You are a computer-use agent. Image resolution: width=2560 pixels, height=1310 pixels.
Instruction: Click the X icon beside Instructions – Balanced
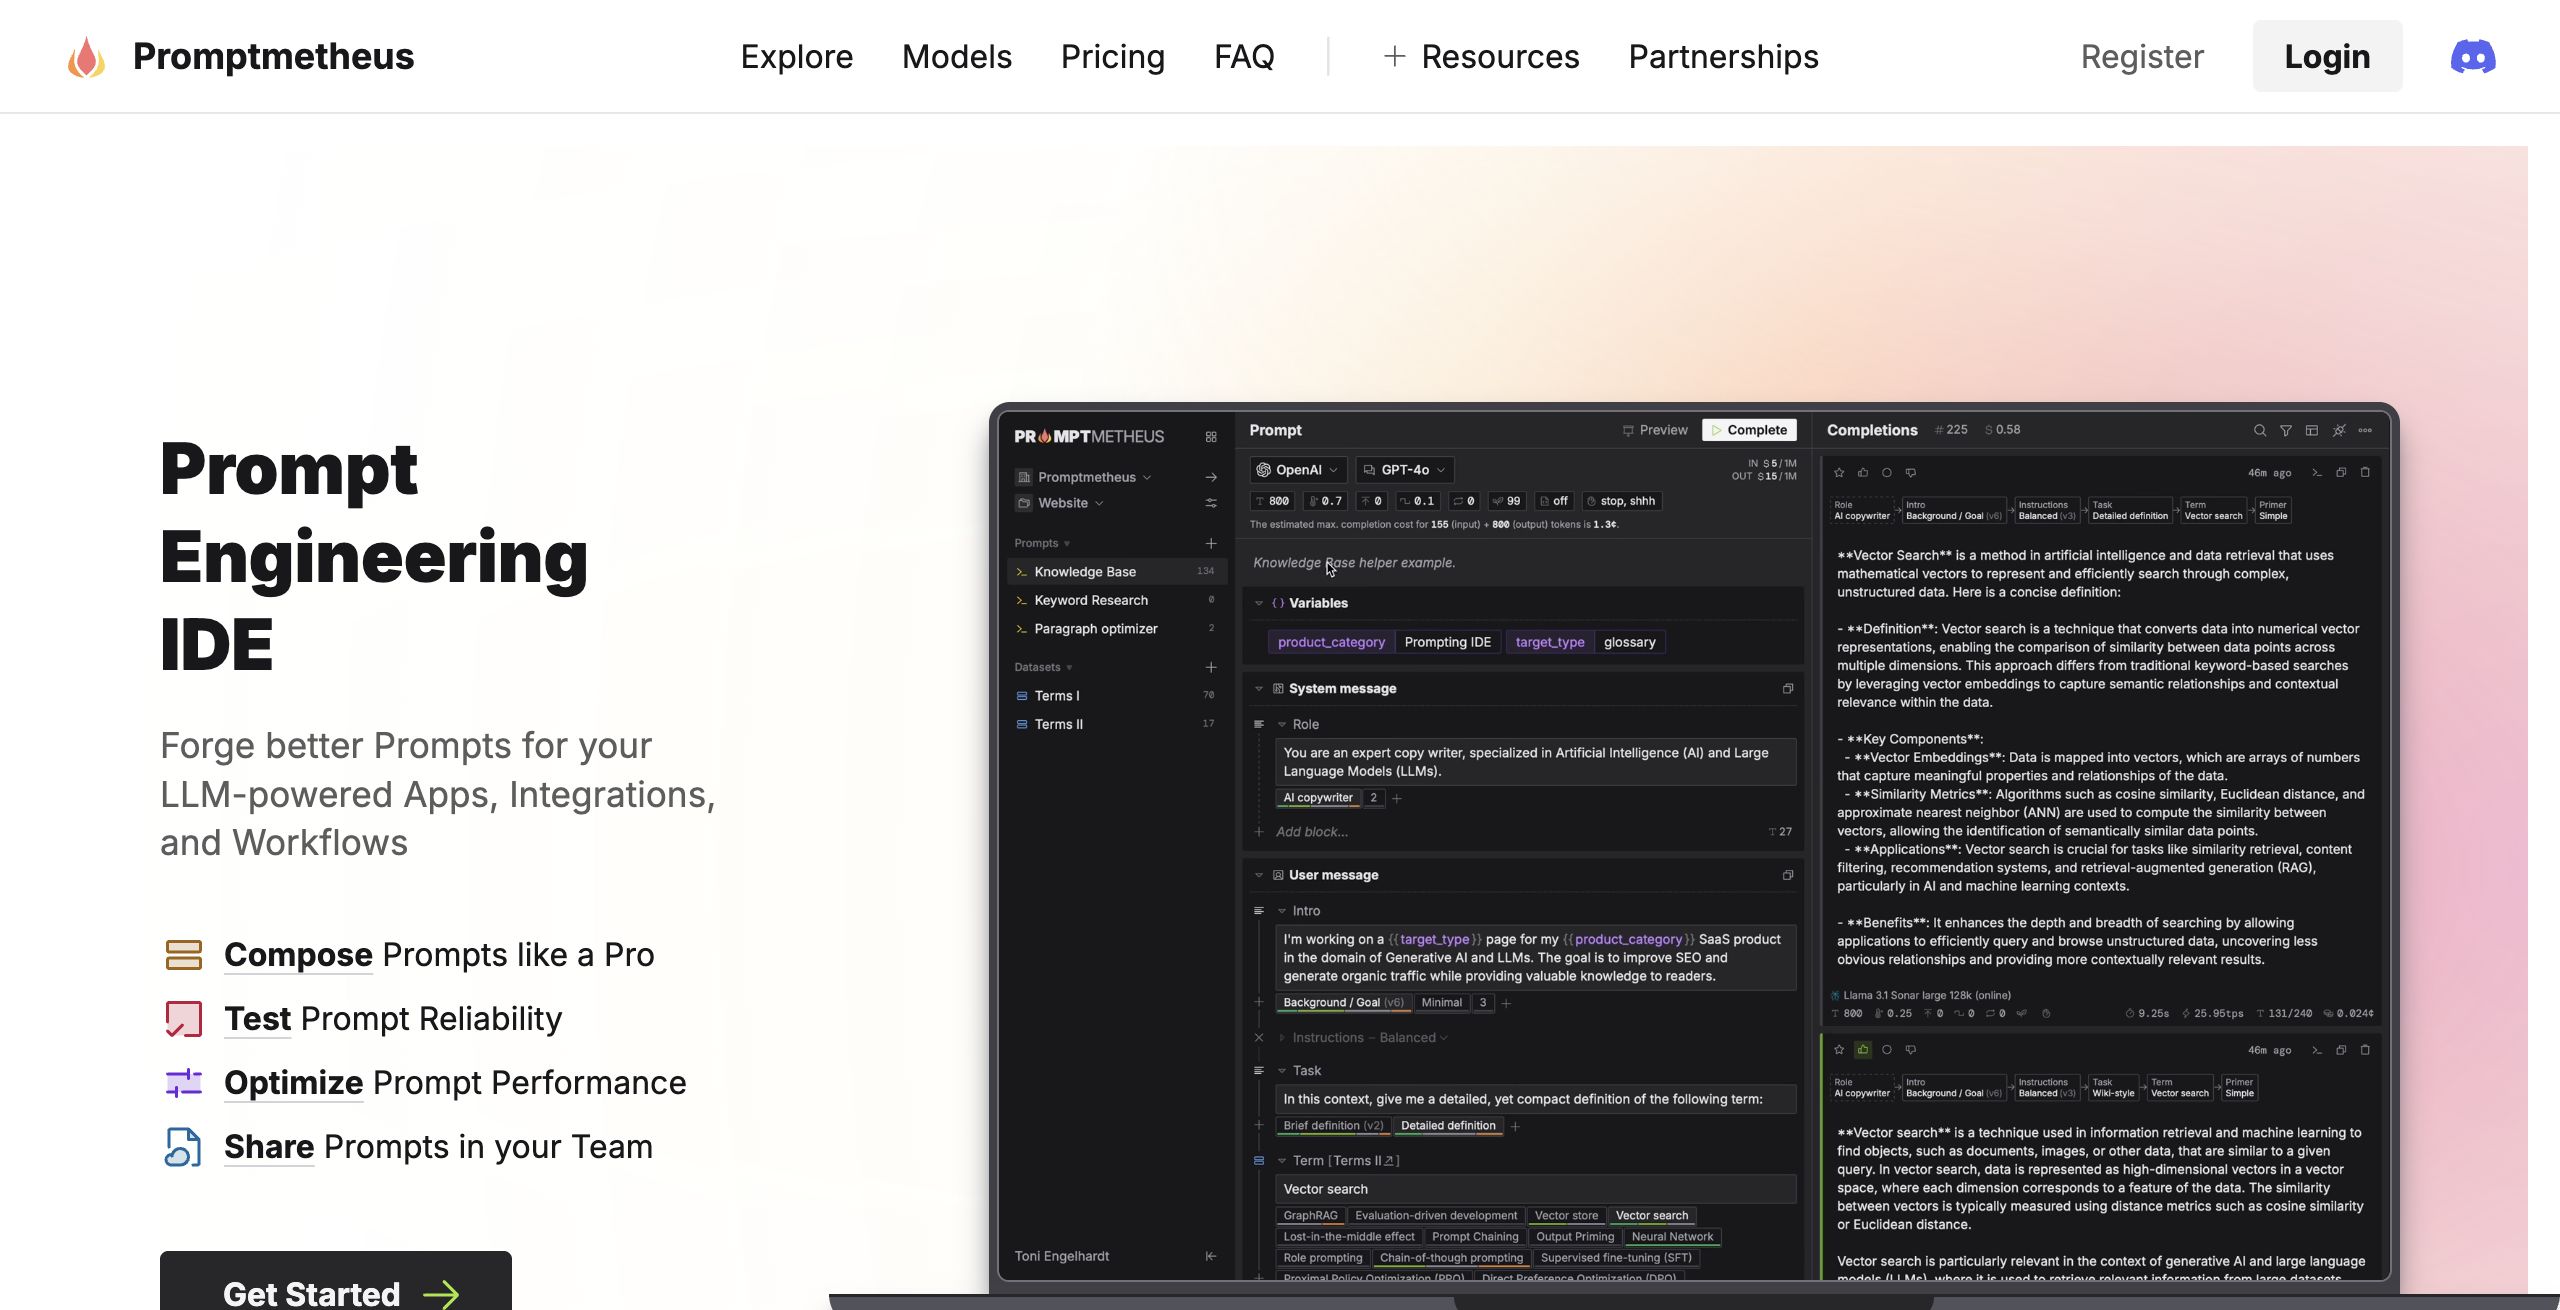[x=1259, y=1038]
